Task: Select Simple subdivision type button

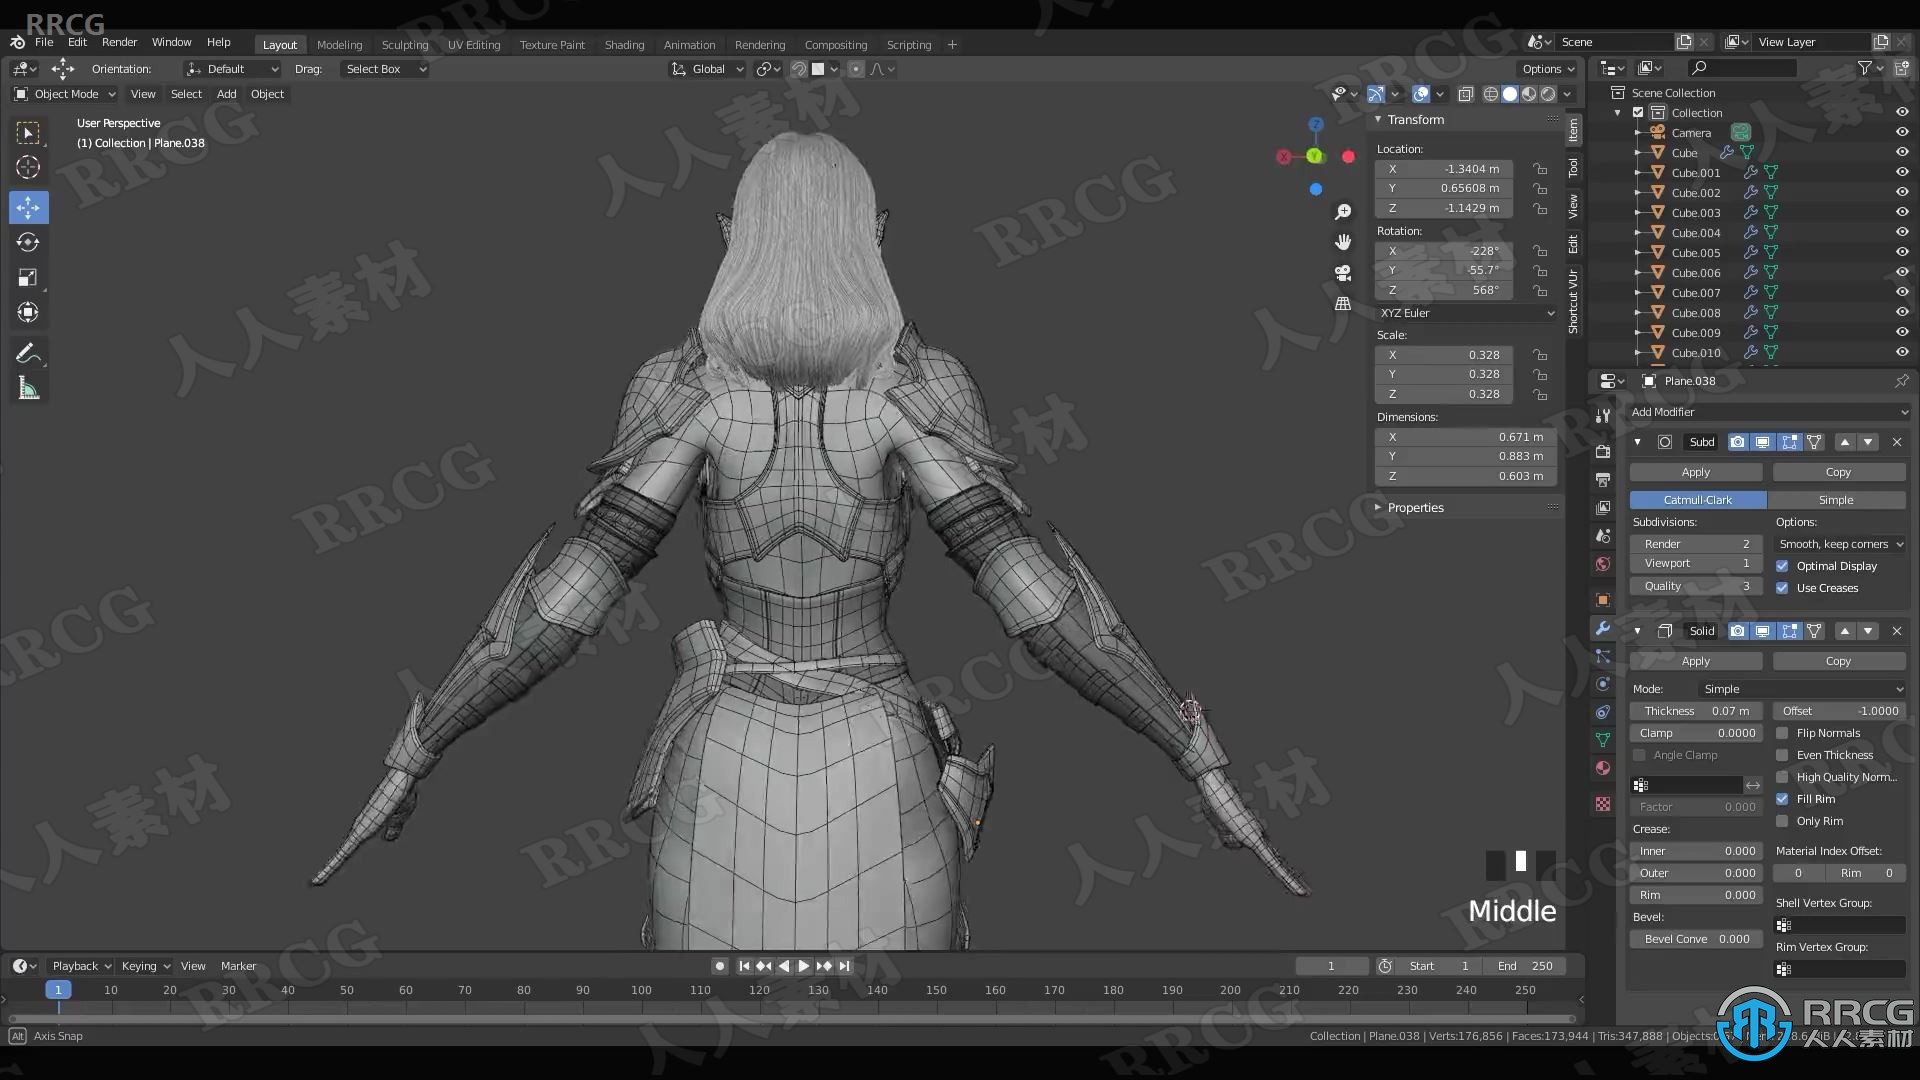Action: point(1836,500)
